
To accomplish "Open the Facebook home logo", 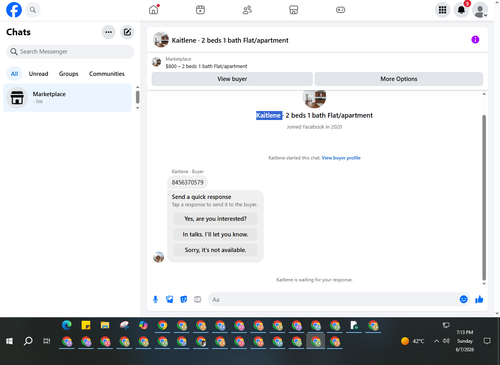I will pyautogui.click(x=14, y=10).
